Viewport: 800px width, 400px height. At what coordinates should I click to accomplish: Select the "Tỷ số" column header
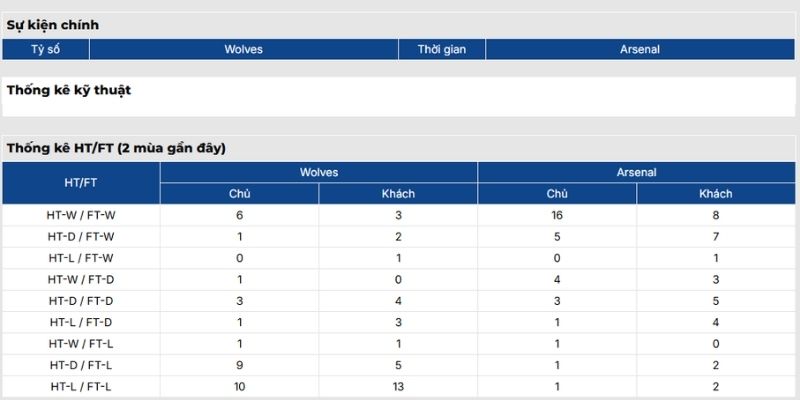[45, 49]
